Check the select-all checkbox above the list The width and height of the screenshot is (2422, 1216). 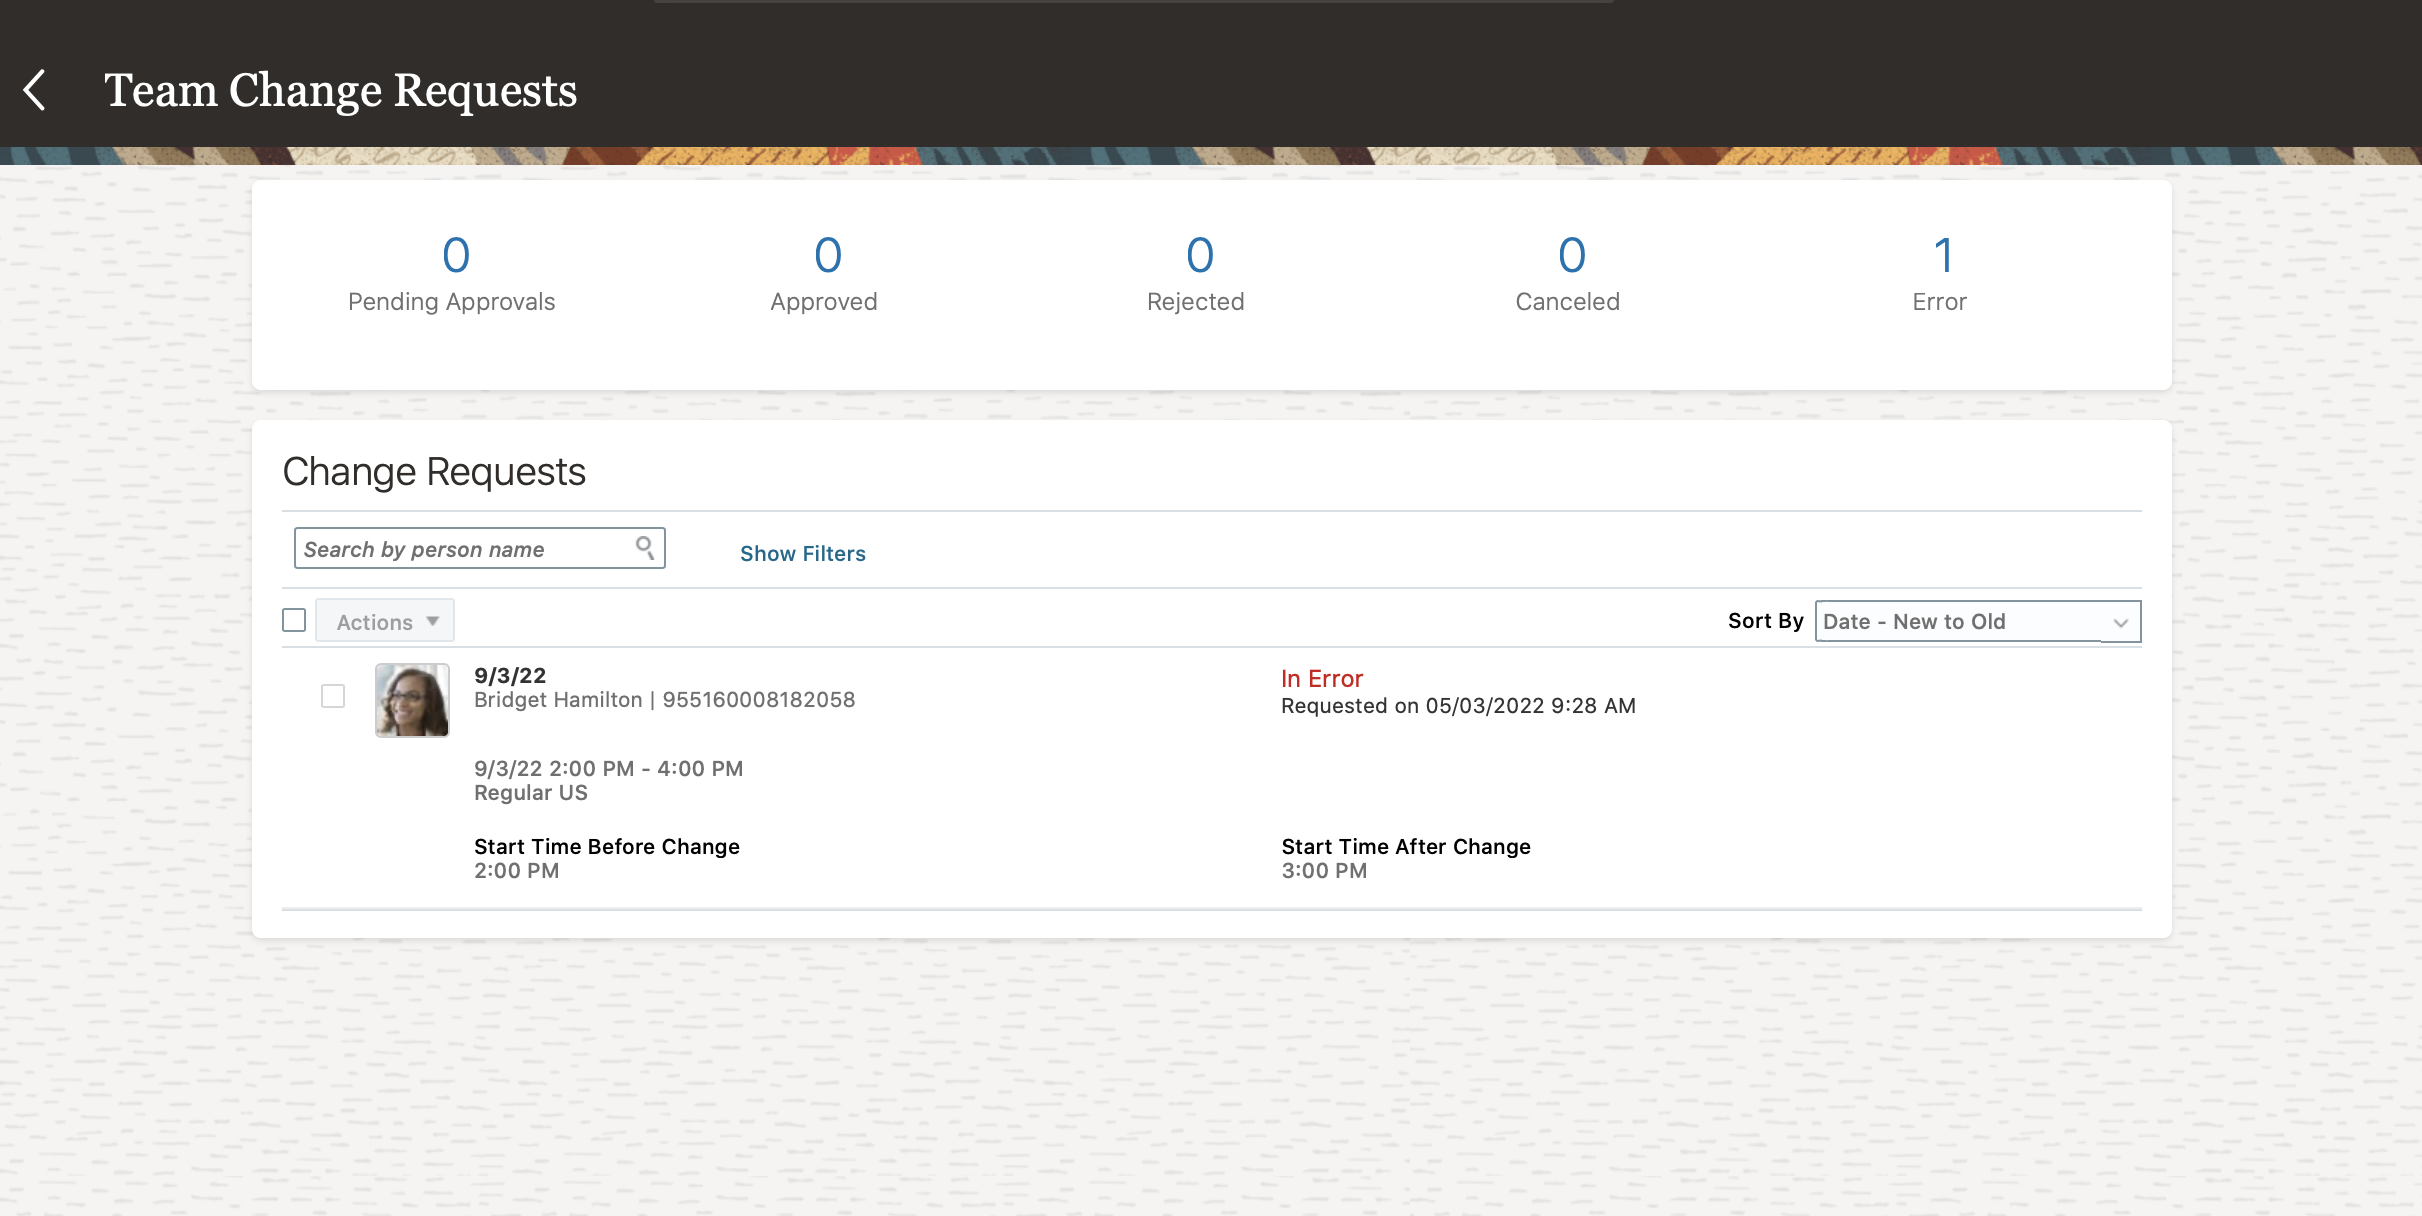click(294, 620)
